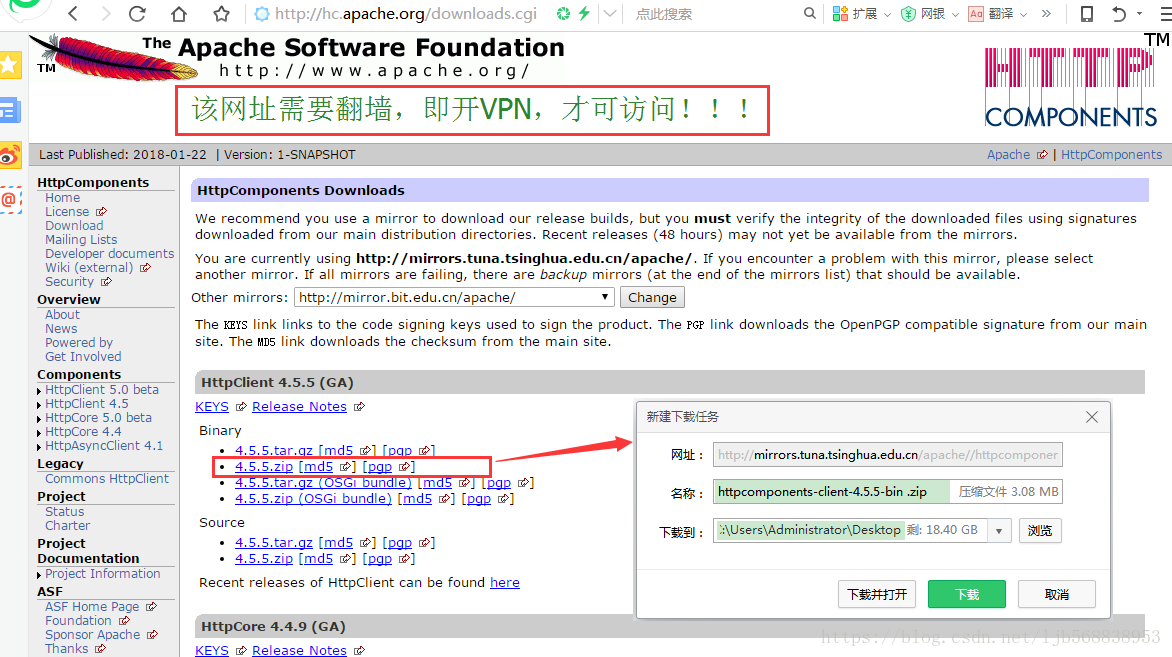Open the 翻译 dropdown chevron

pos(1023,14)
